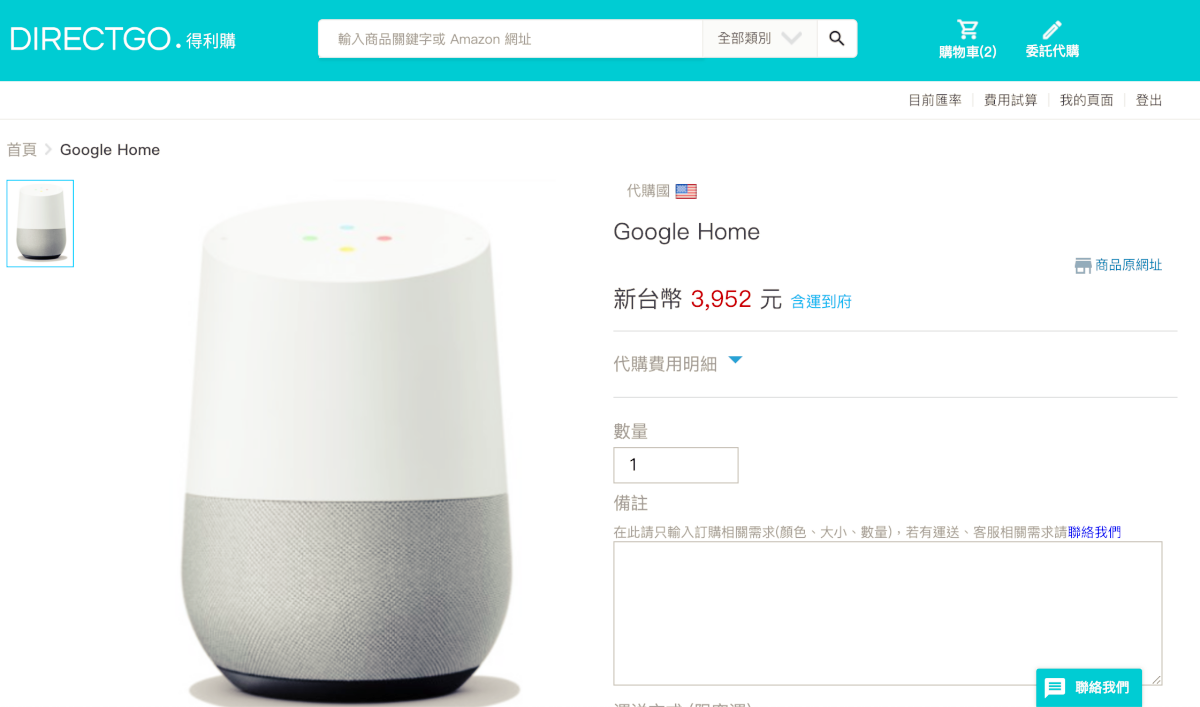Open 目前匯率 in the top menu
Viewport: 1200px width, 707px height.
935,100
